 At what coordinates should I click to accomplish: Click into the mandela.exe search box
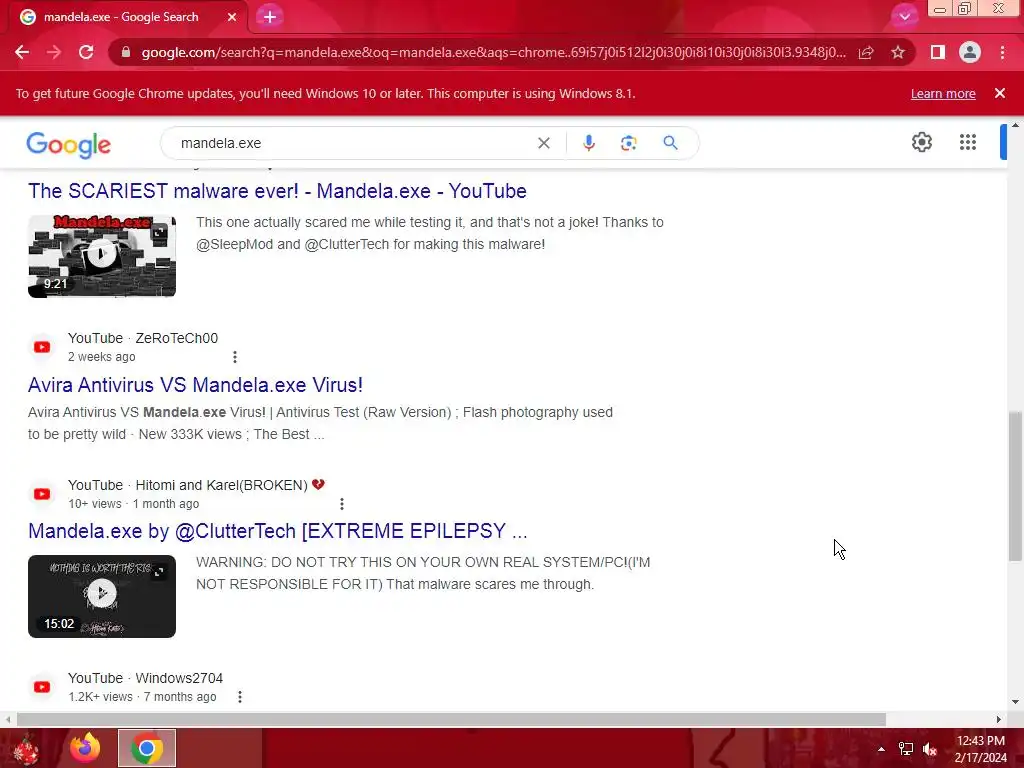353,143
